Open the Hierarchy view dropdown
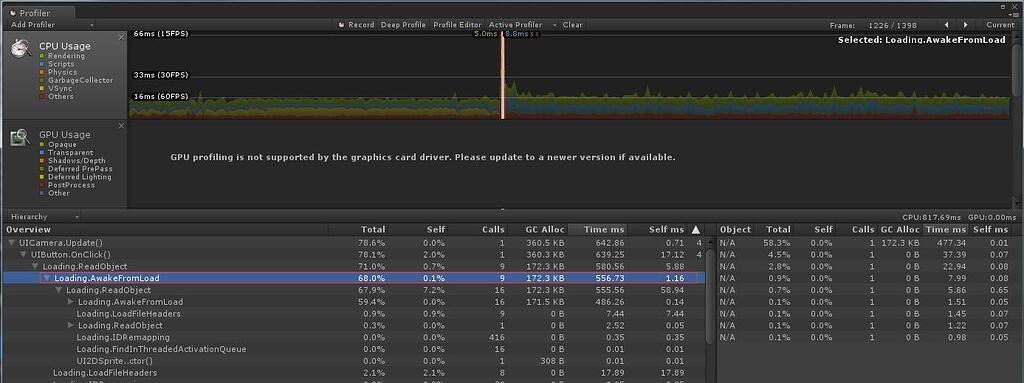Viewport: 1024px width, 383px height. (x=44, y=216)
